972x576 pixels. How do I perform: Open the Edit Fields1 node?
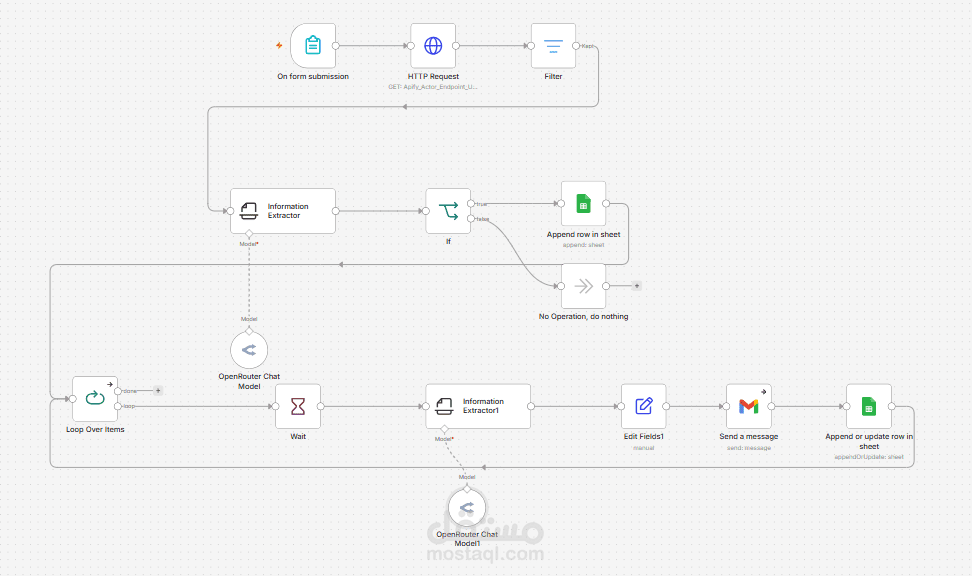[x=643, y=406]
